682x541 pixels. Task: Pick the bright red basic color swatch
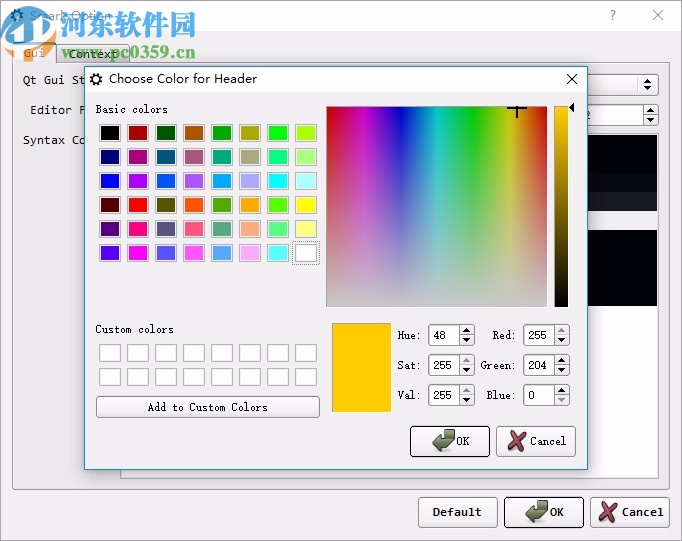pyautogui.click(x=138, y=205)
